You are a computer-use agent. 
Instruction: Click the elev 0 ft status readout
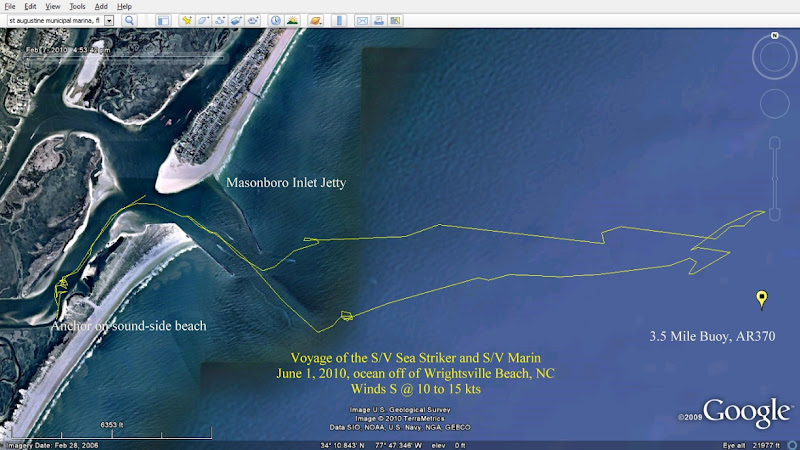(448, 445)
